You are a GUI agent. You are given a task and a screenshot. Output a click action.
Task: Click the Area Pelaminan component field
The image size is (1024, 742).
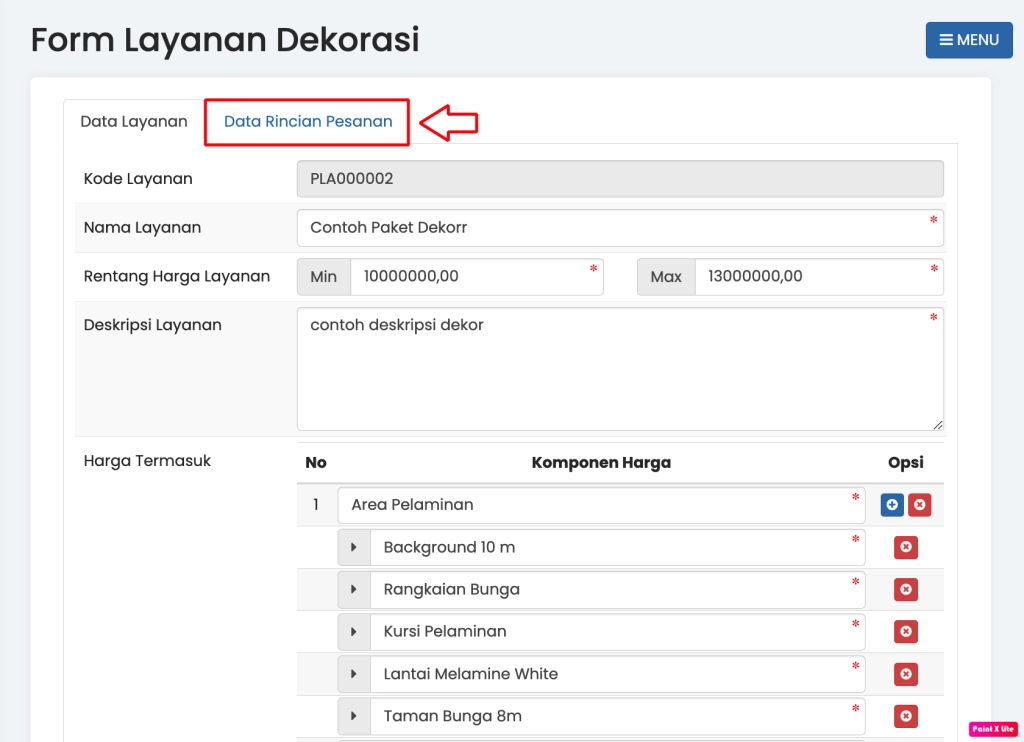600,505
